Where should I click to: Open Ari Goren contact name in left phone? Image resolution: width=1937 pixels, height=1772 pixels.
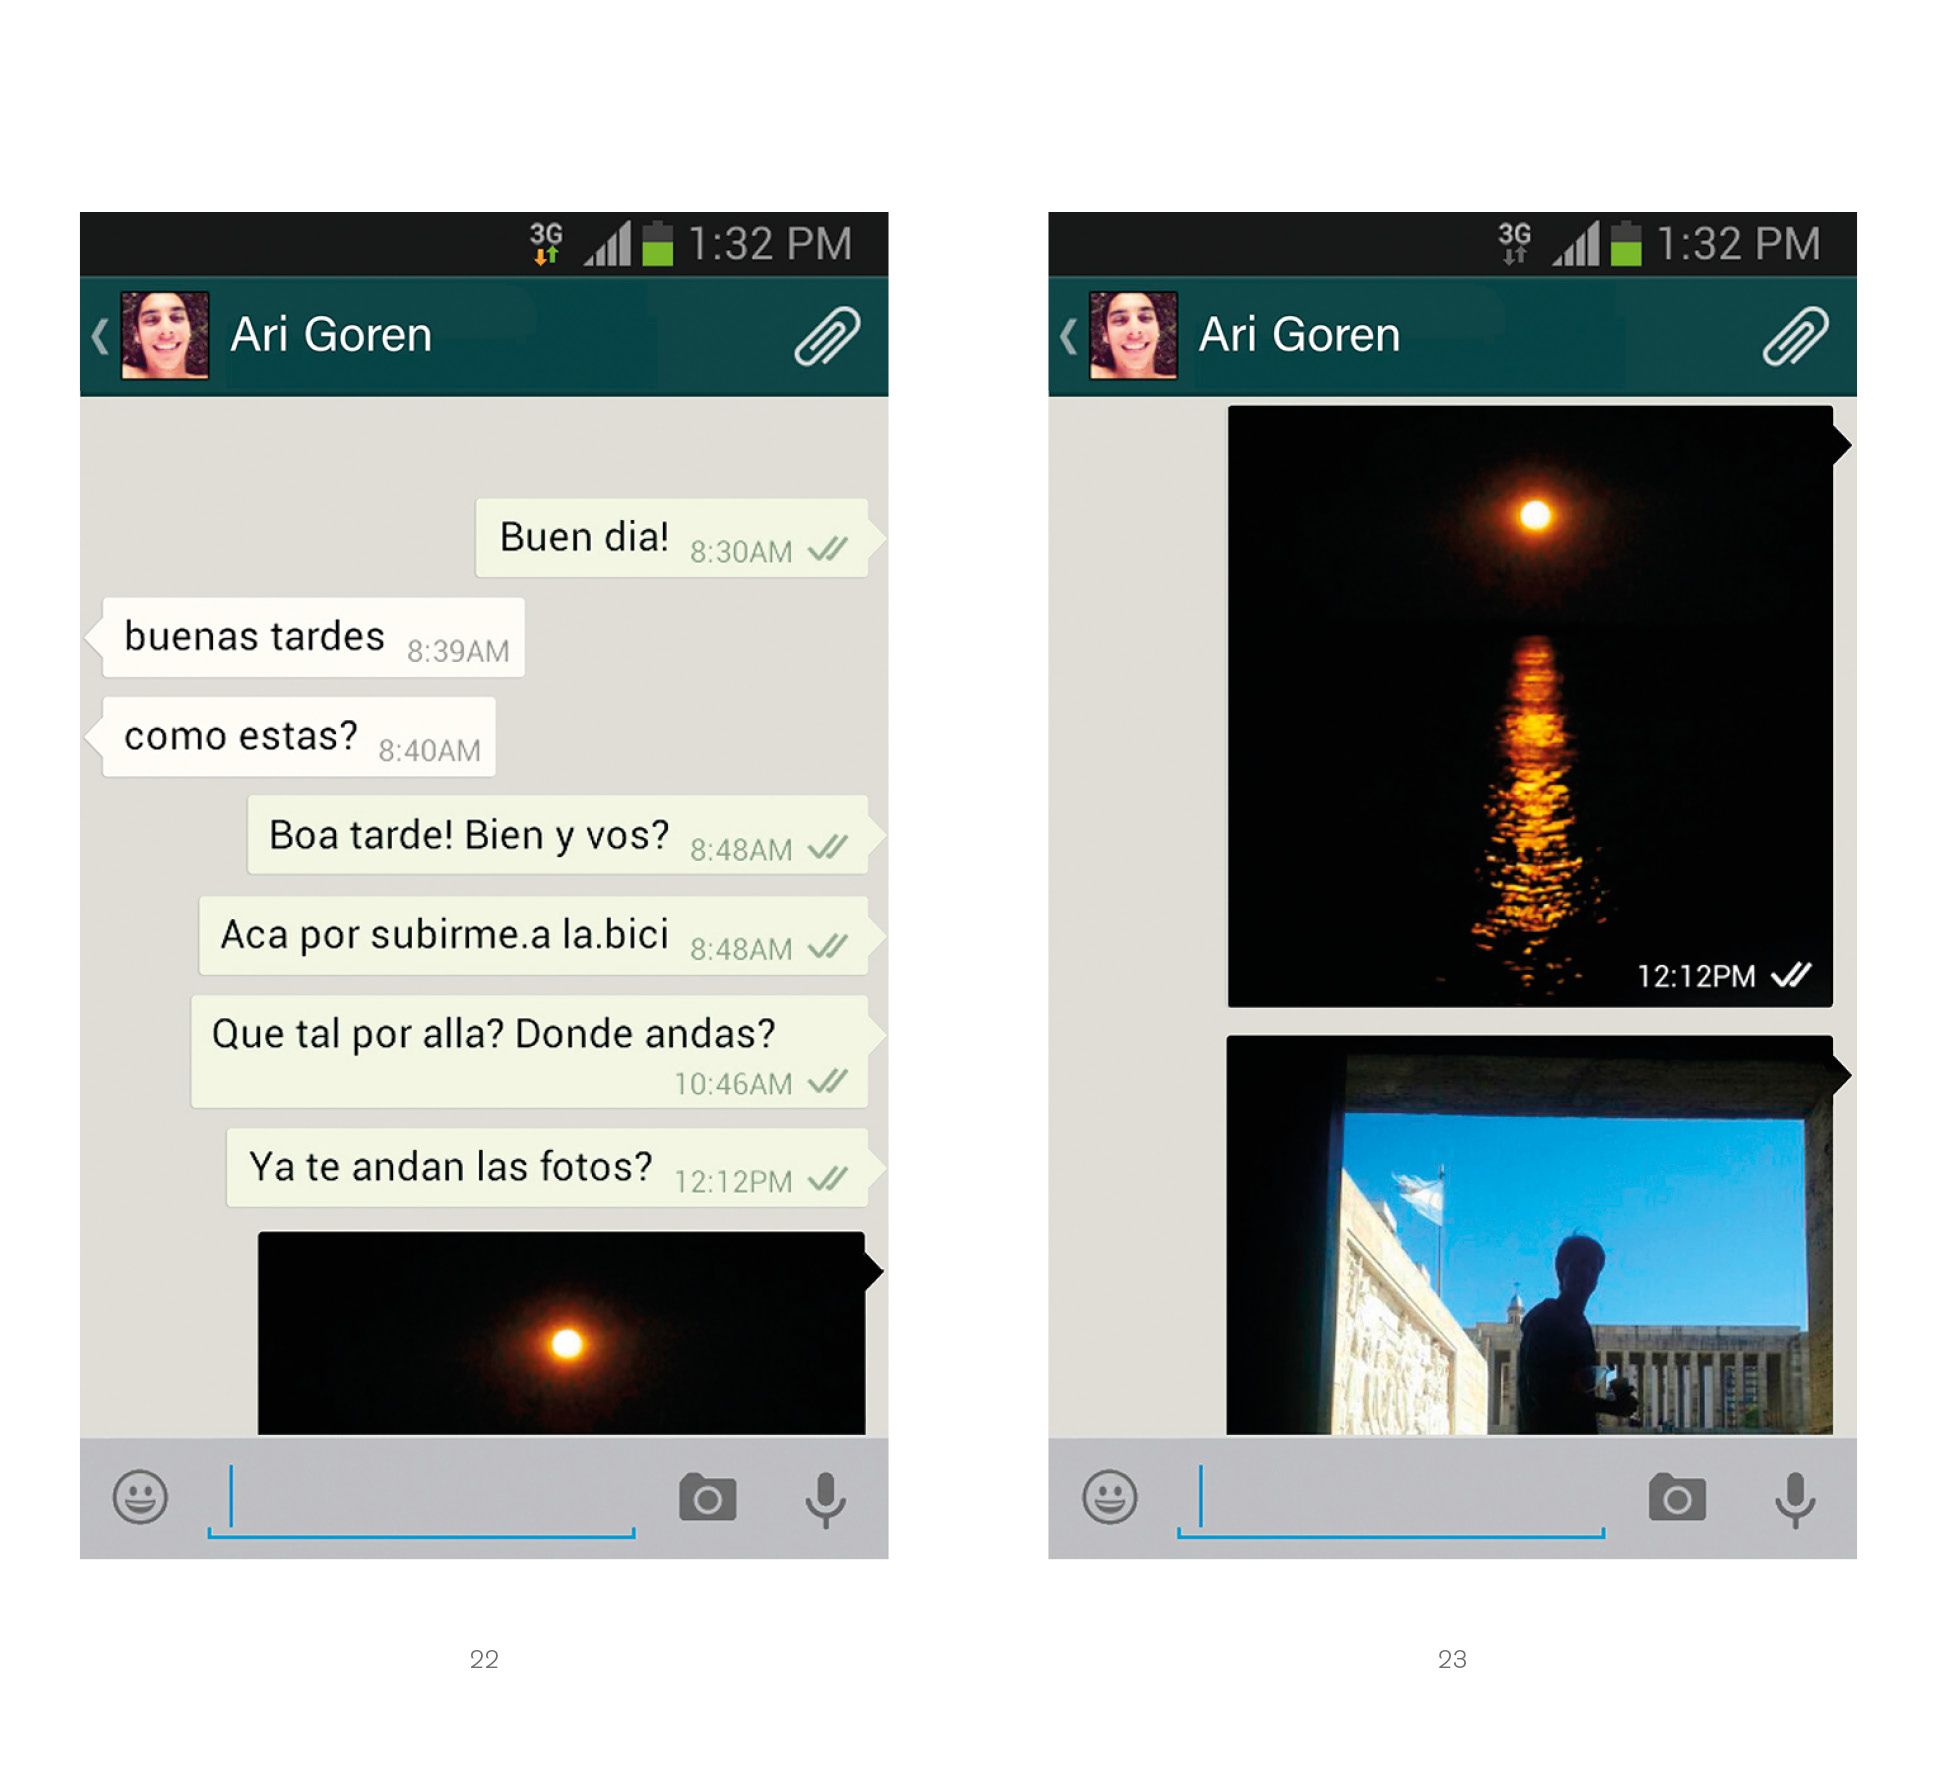[x=331, y=335]
